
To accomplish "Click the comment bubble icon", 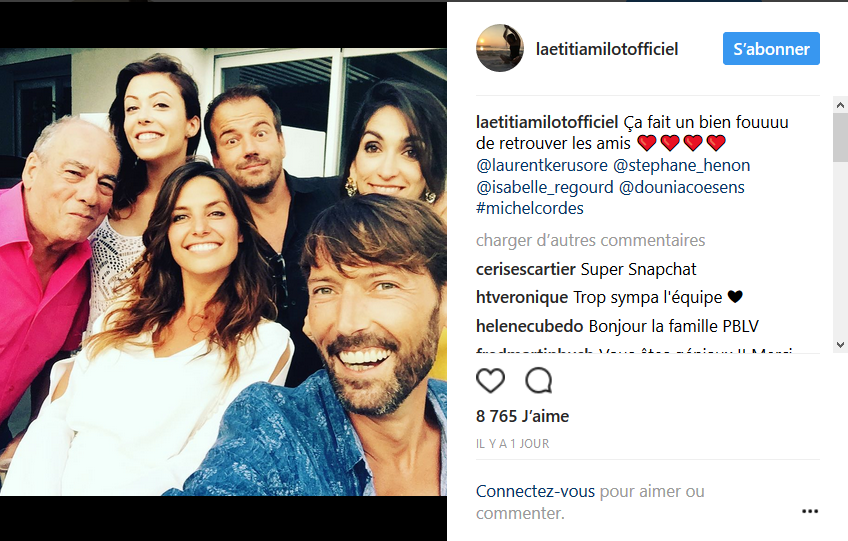I will point(539,380).
